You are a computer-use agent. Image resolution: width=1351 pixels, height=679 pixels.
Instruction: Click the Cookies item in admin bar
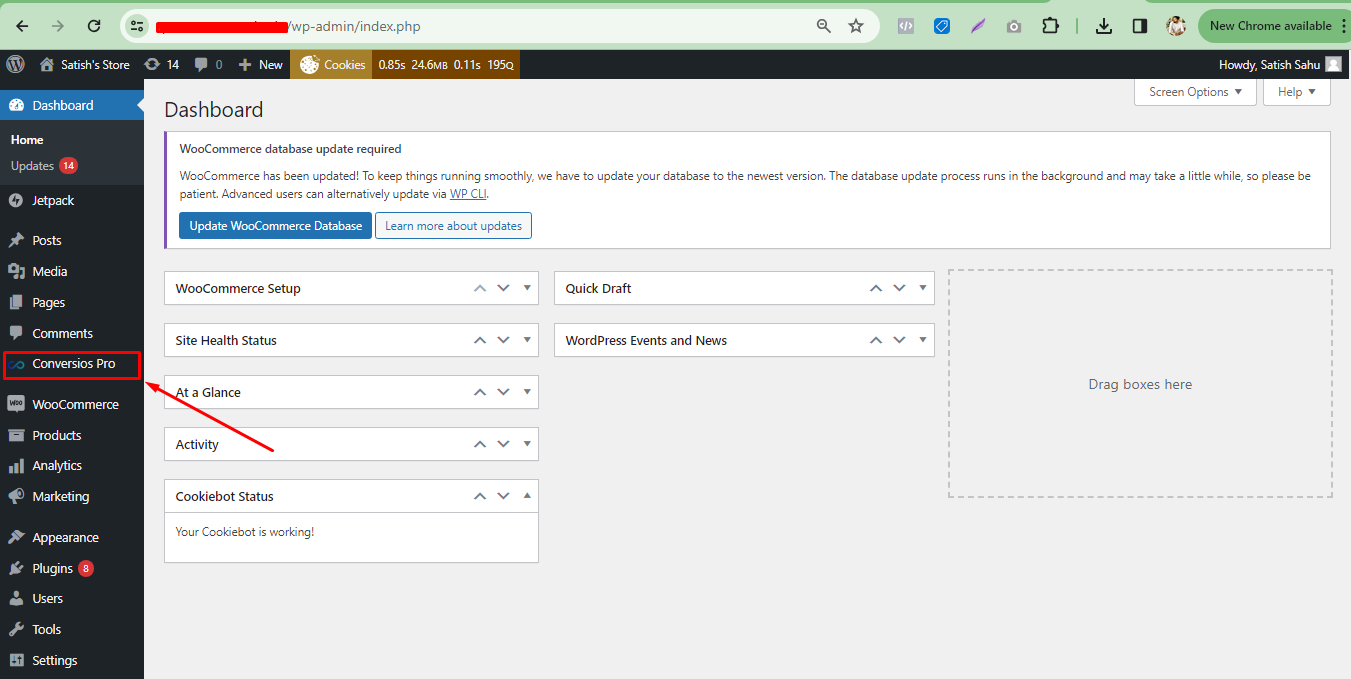(333, 64)
